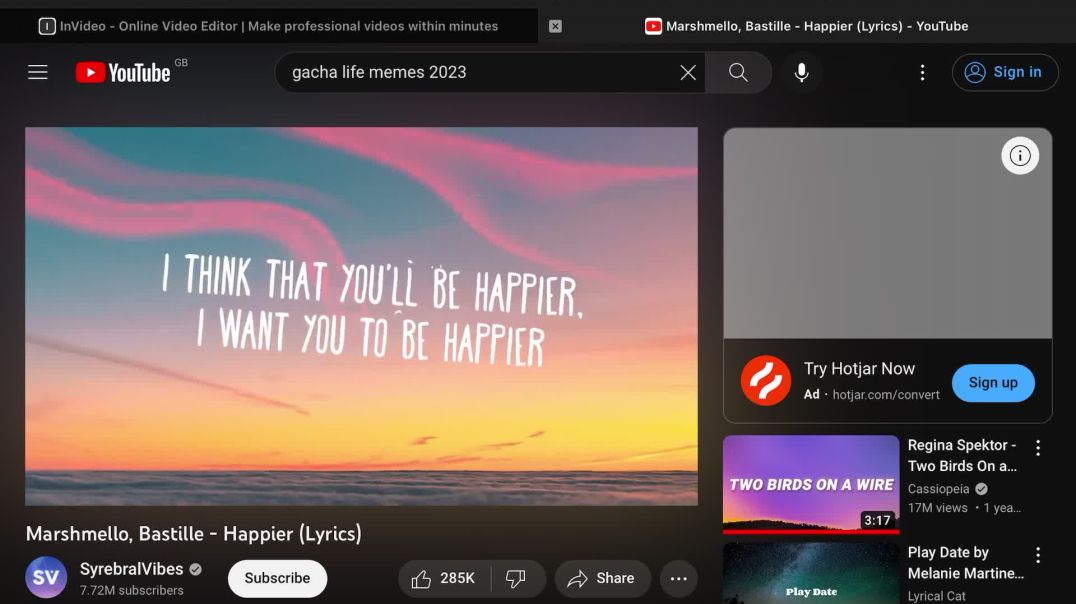Switch to the InVideo Online Video Editor tab
Screen dimensions: 1076x604
tap(268, 26)
